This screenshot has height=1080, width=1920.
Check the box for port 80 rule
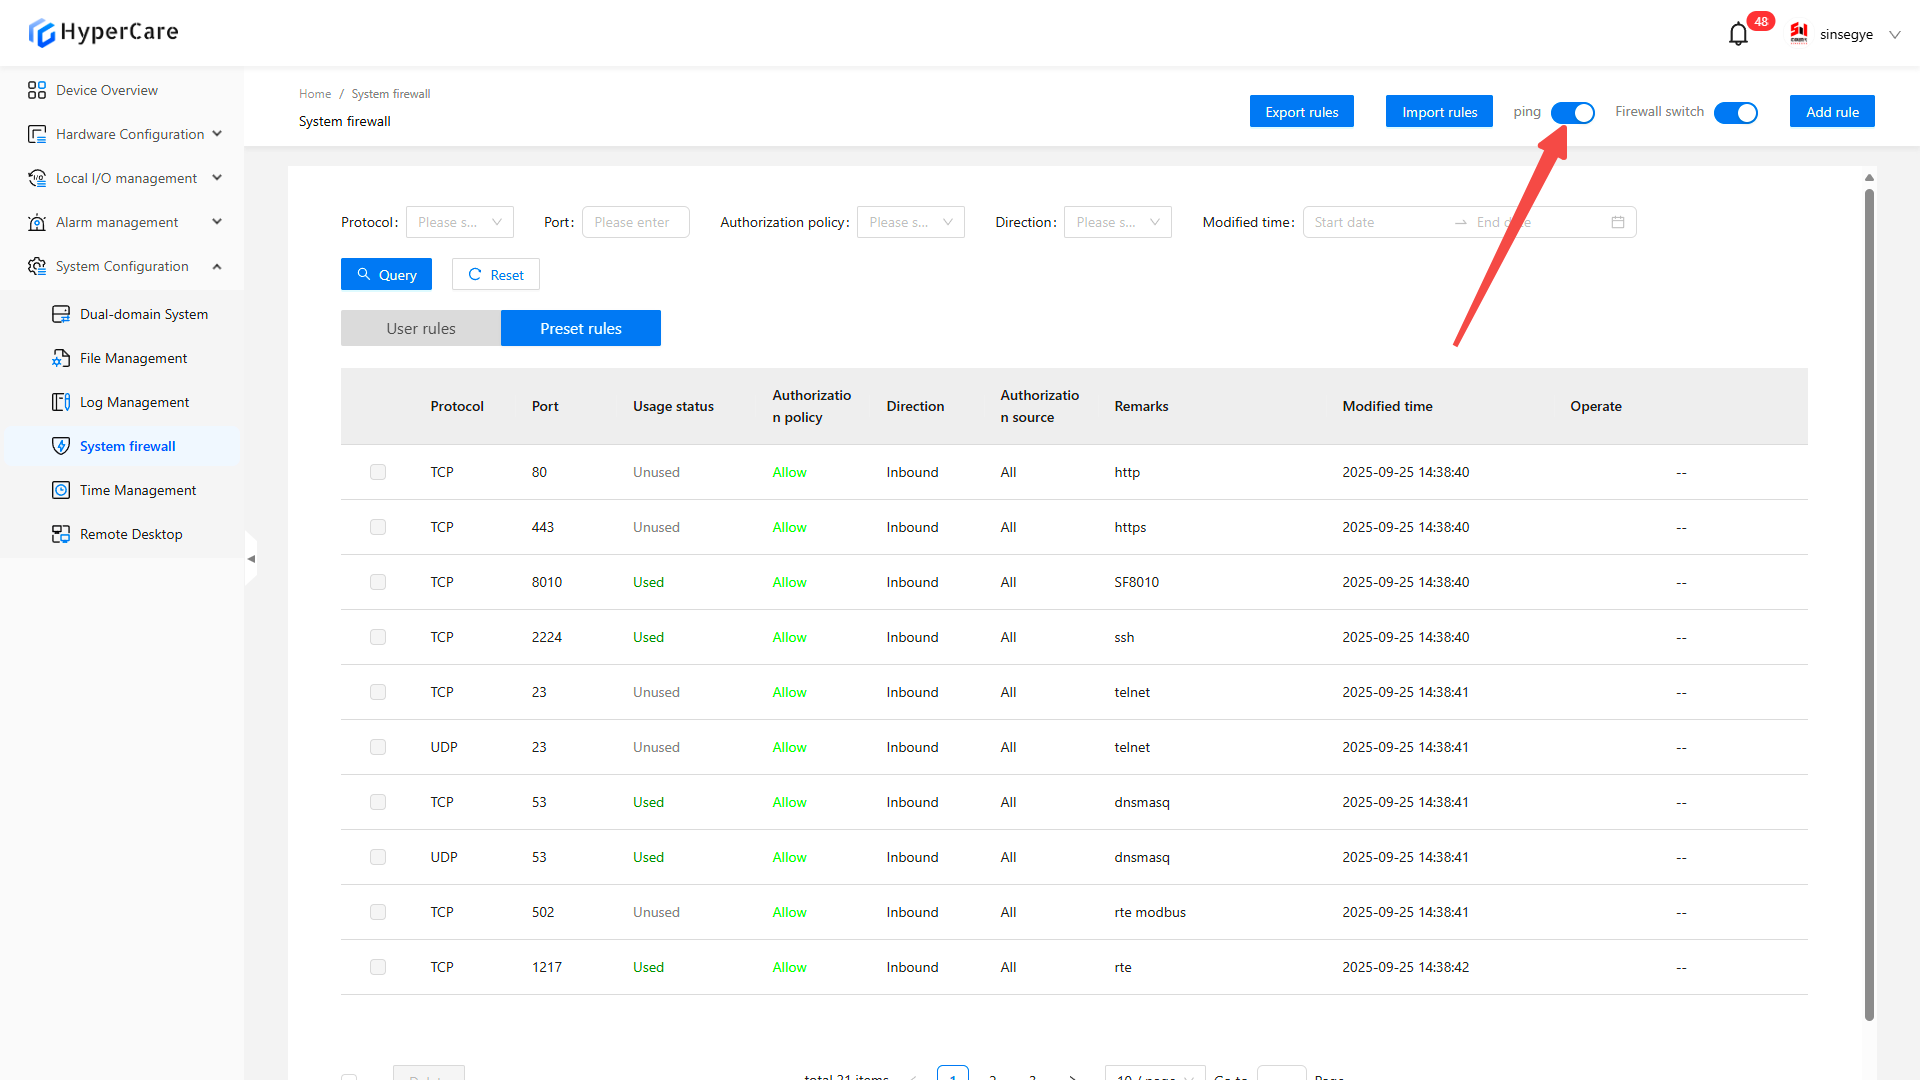(x=378, y=472)
